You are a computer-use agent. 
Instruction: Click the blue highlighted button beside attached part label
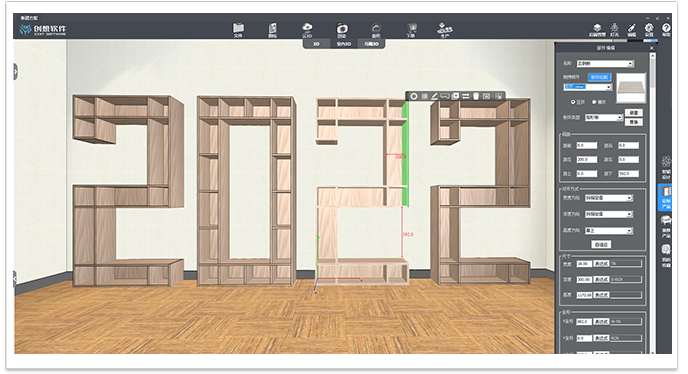[599, 77]
